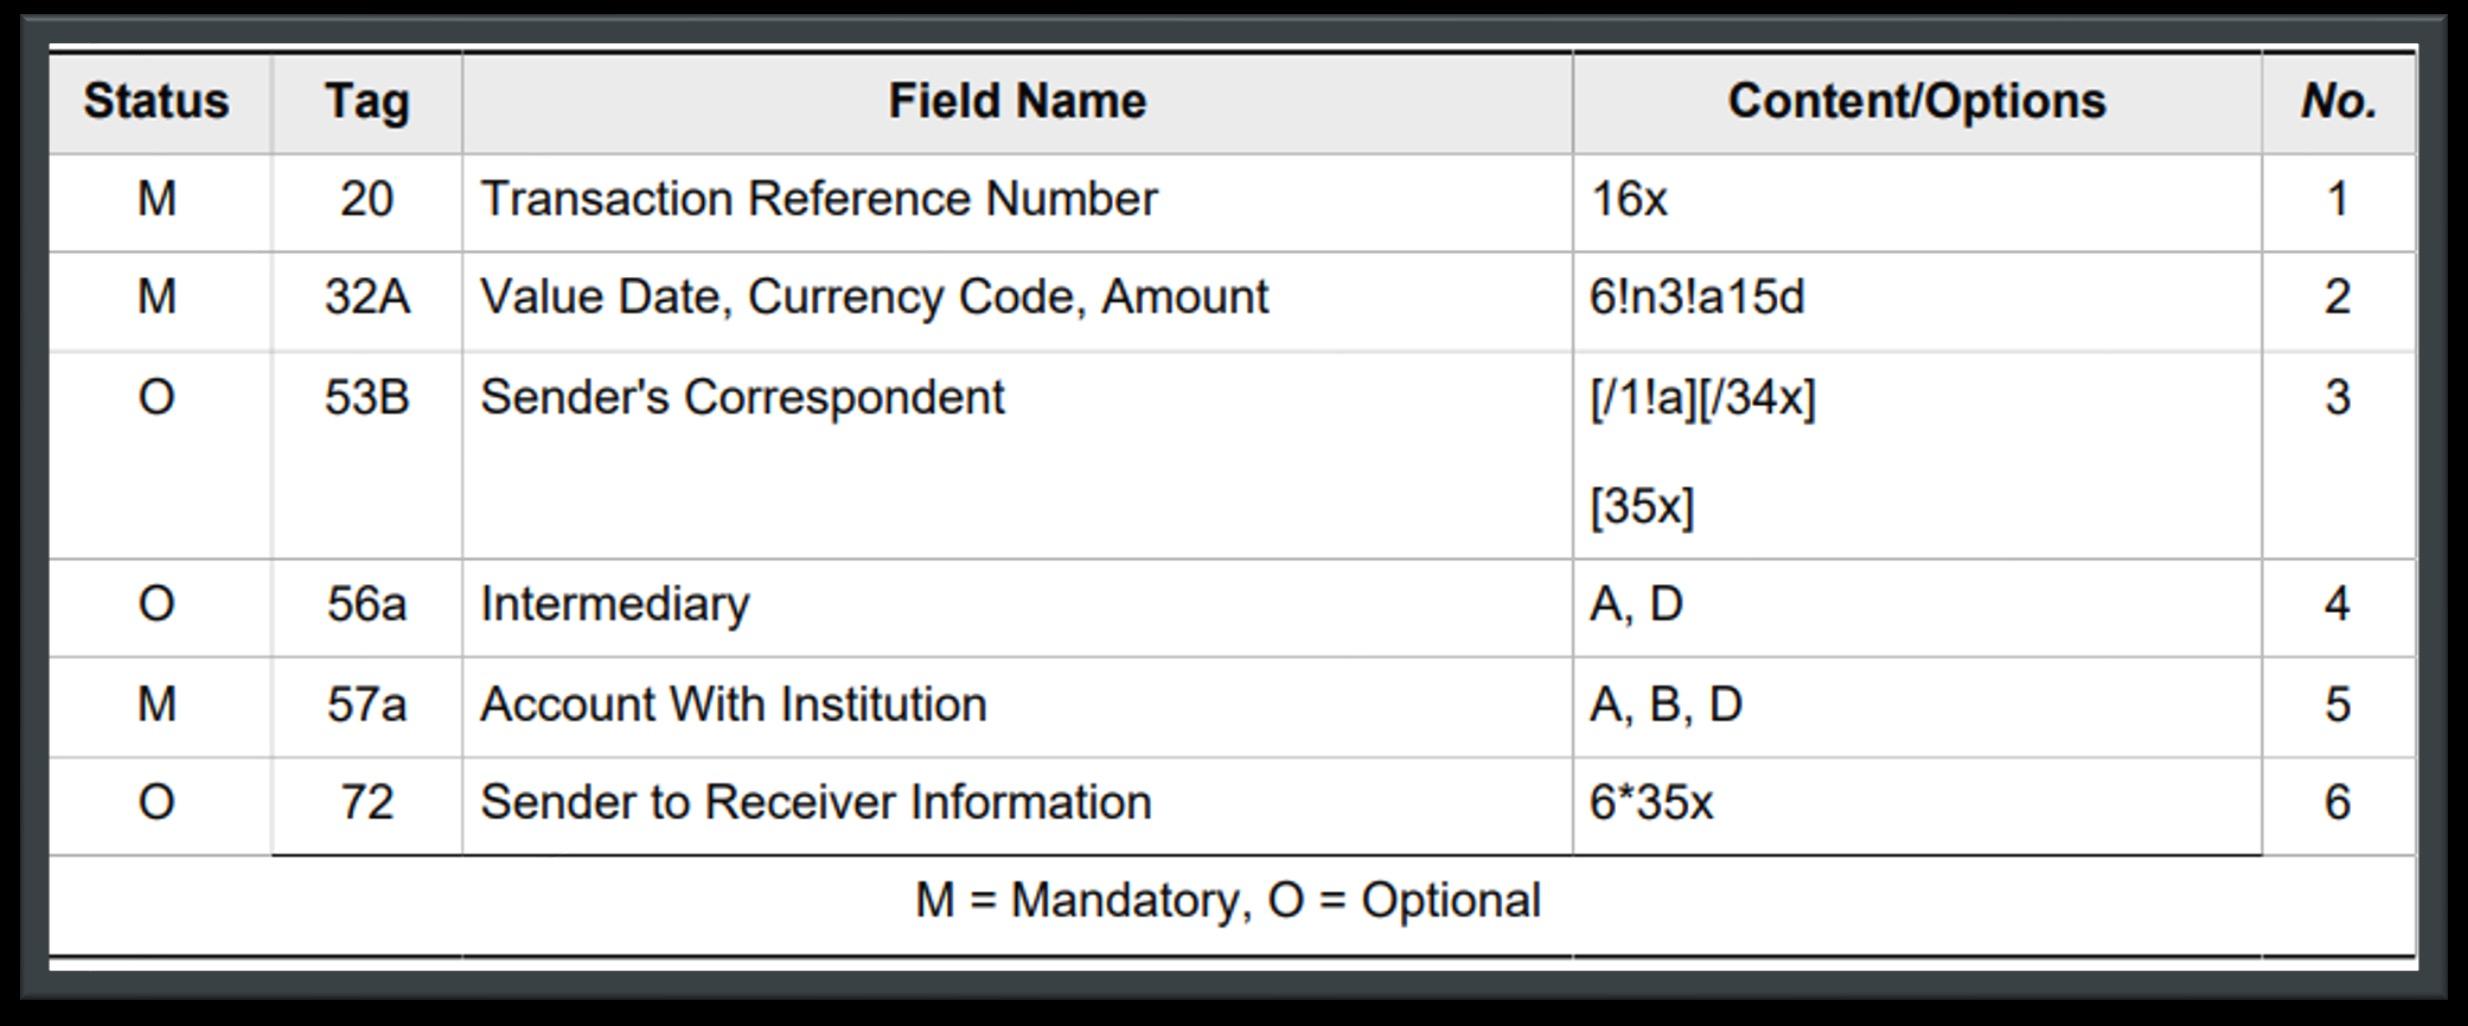The width and height of the screenshot is (2468, 1026).
Task: Select the Field Name column header
Action: 1017,102
